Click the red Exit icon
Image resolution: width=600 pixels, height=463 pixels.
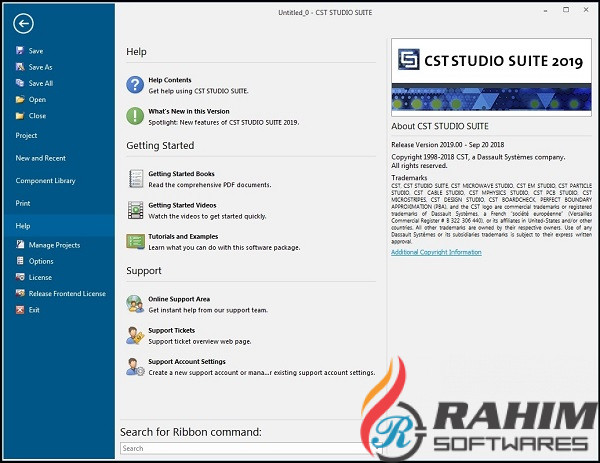tap(20, 310)
